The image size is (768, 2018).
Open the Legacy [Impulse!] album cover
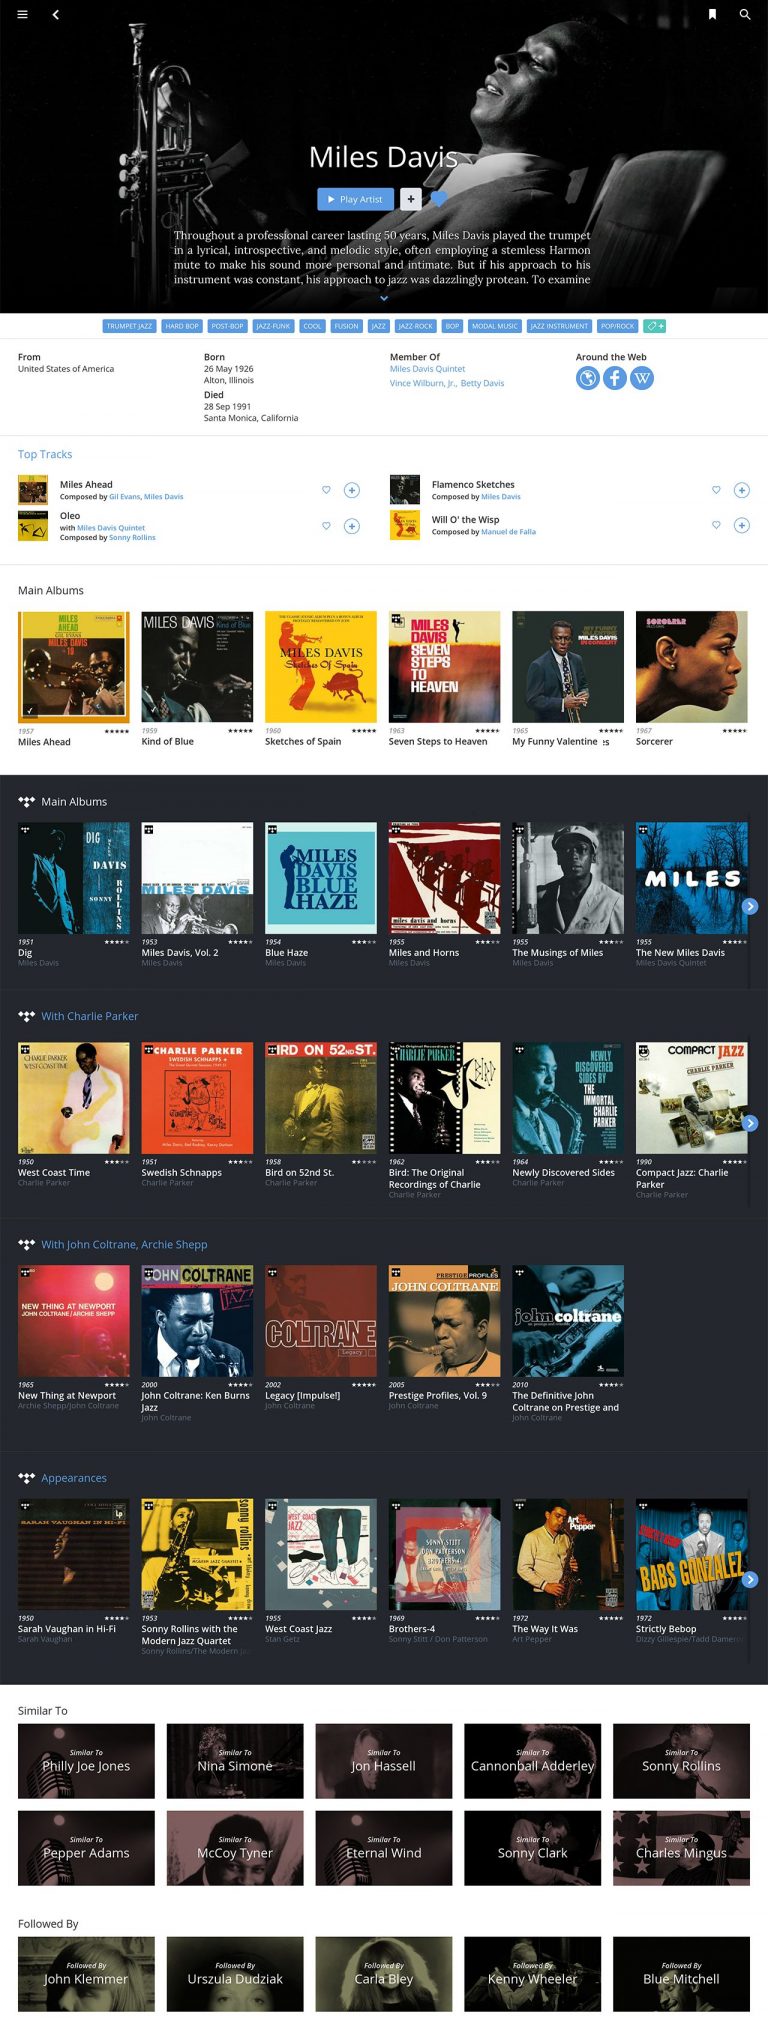click(321, 1321)
